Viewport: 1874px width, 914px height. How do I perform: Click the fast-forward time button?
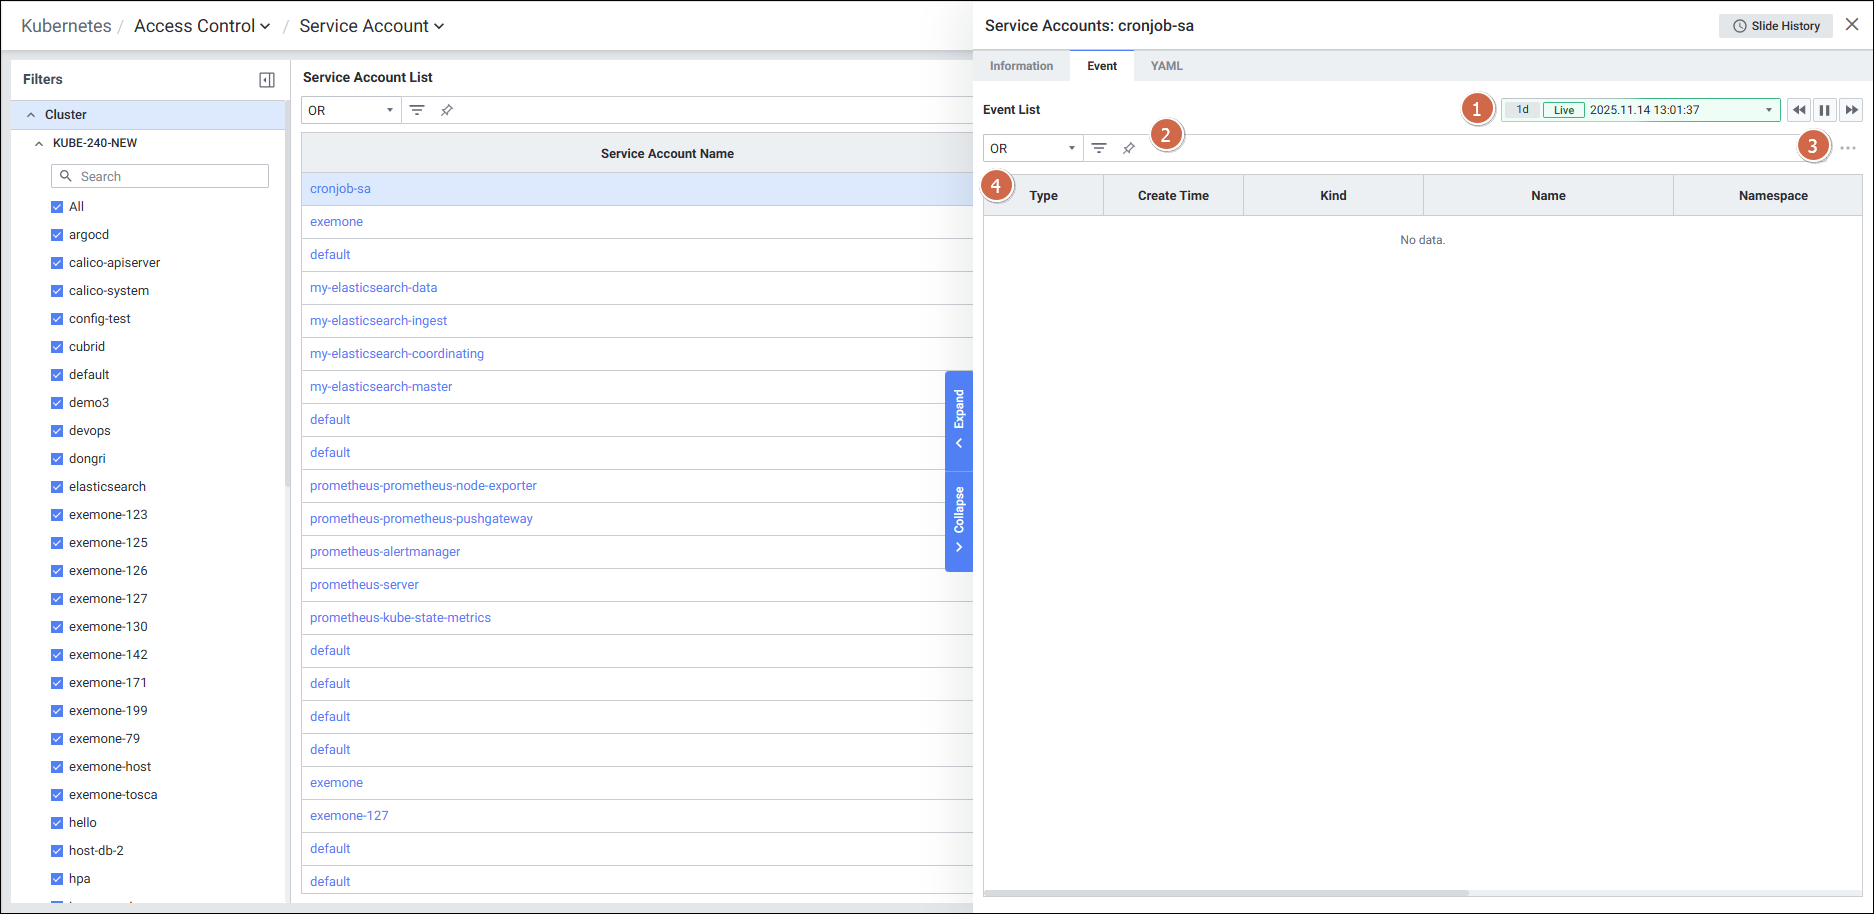(1851, 110)
